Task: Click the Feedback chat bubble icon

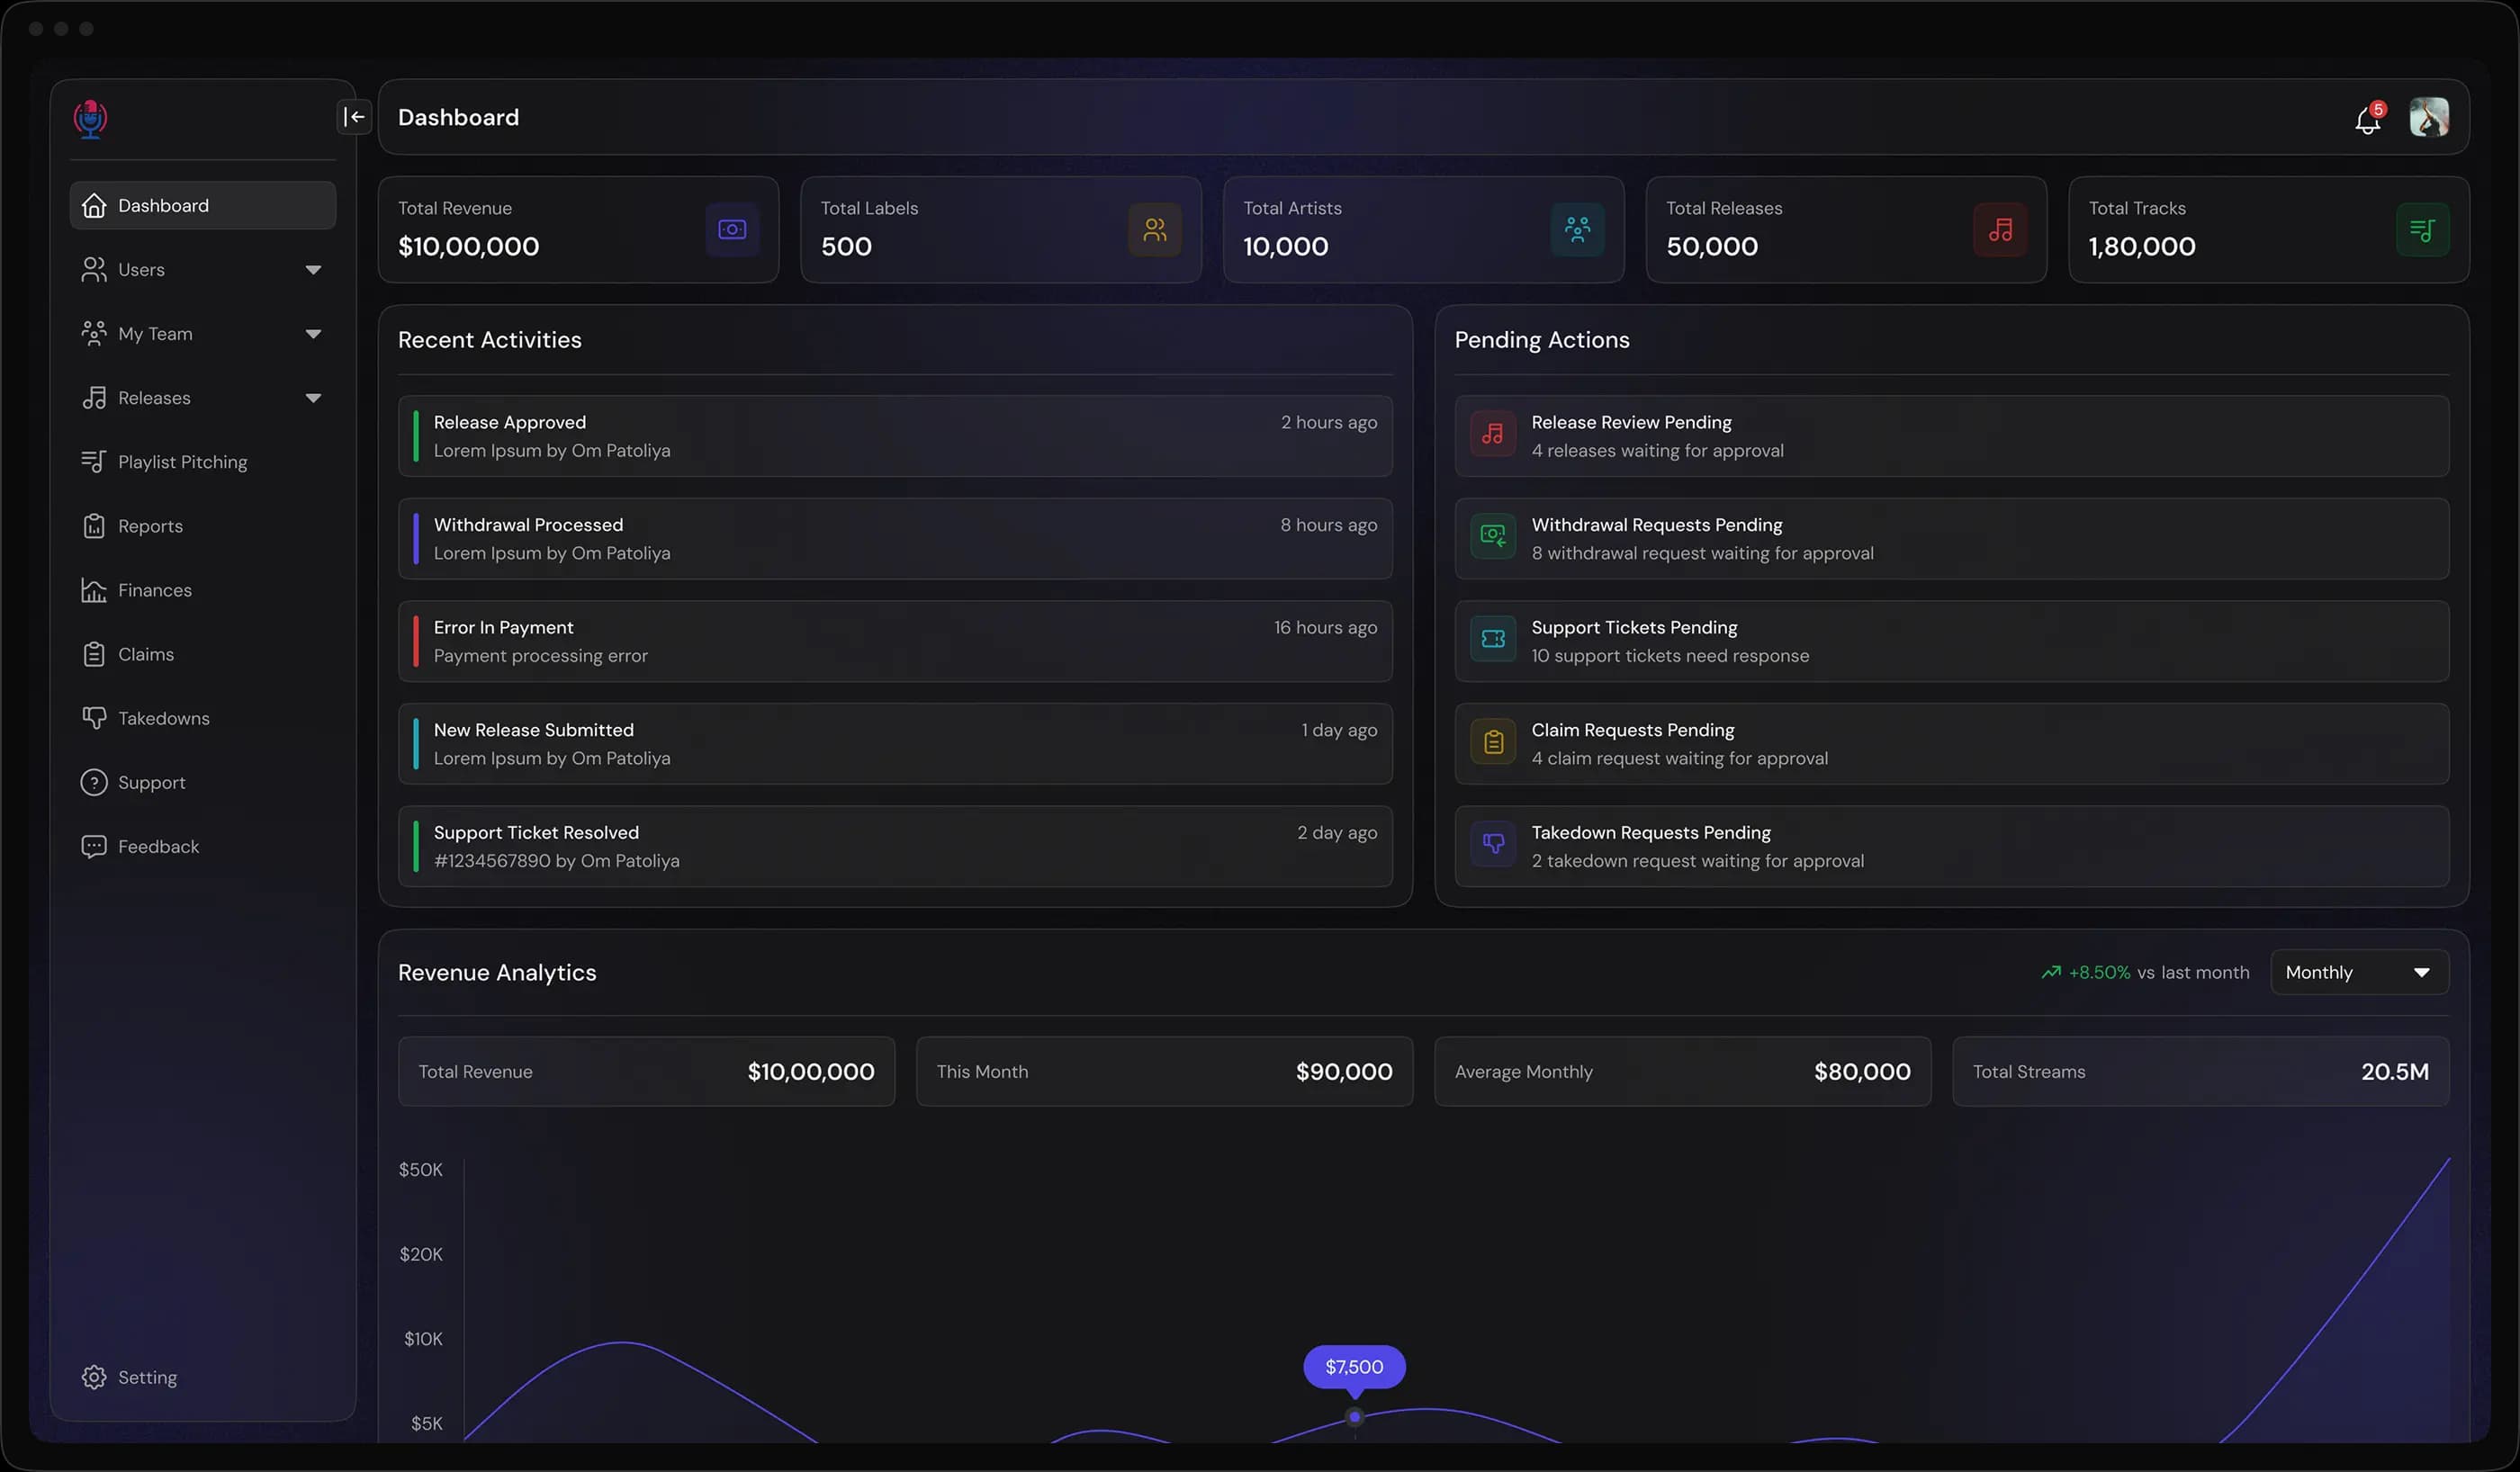Action: [94, 846]
